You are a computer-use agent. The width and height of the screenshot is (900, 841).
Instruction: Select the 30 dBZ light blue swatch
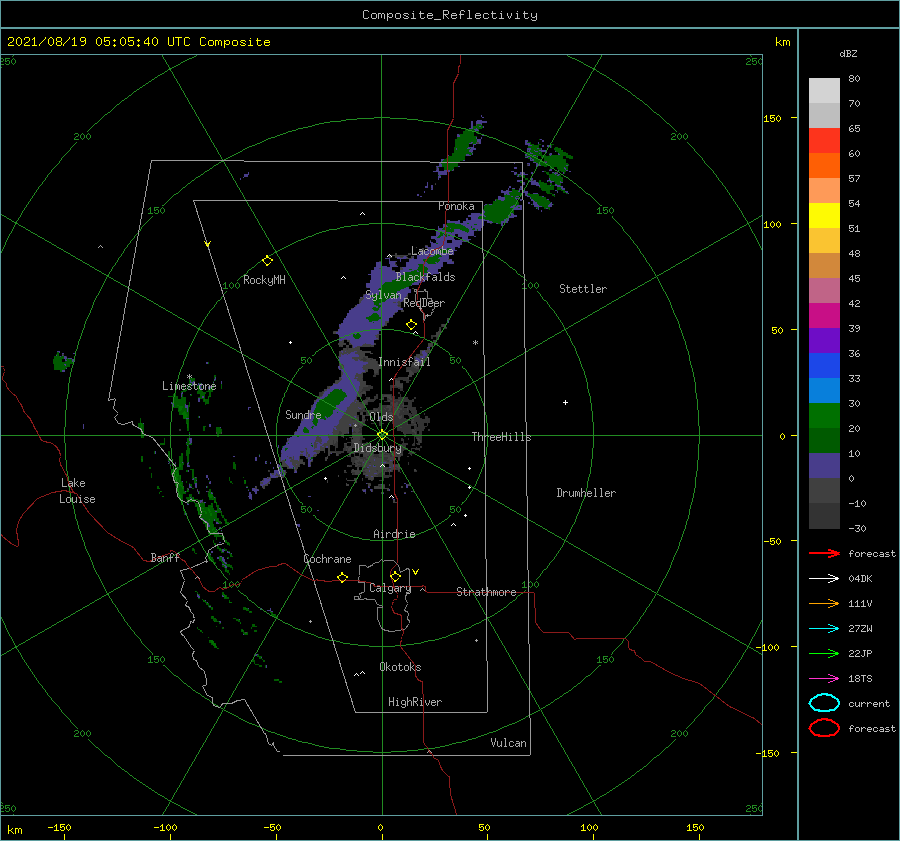tap(824, 390)
